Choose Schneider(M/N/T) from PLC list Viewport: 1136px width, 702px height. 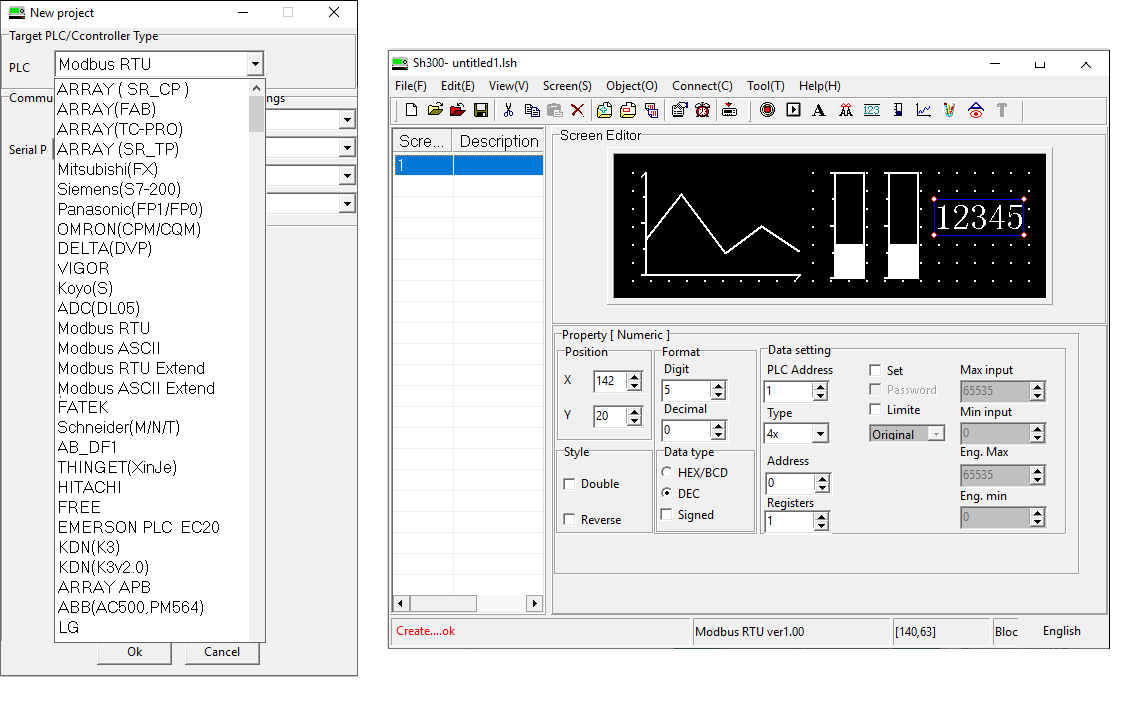(x=119, y=427)
